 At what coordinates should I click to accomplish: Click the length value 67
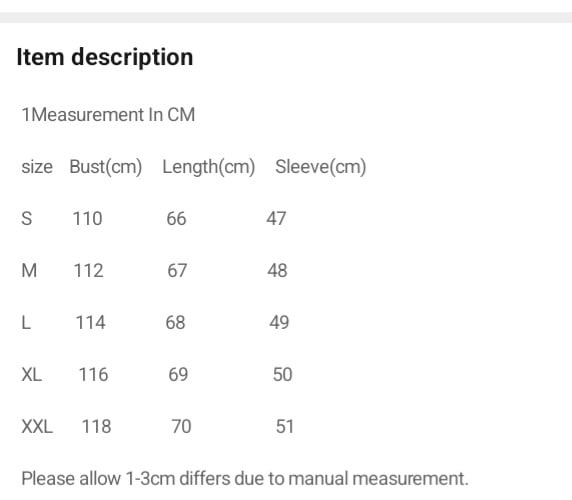[x=177, y=271]
